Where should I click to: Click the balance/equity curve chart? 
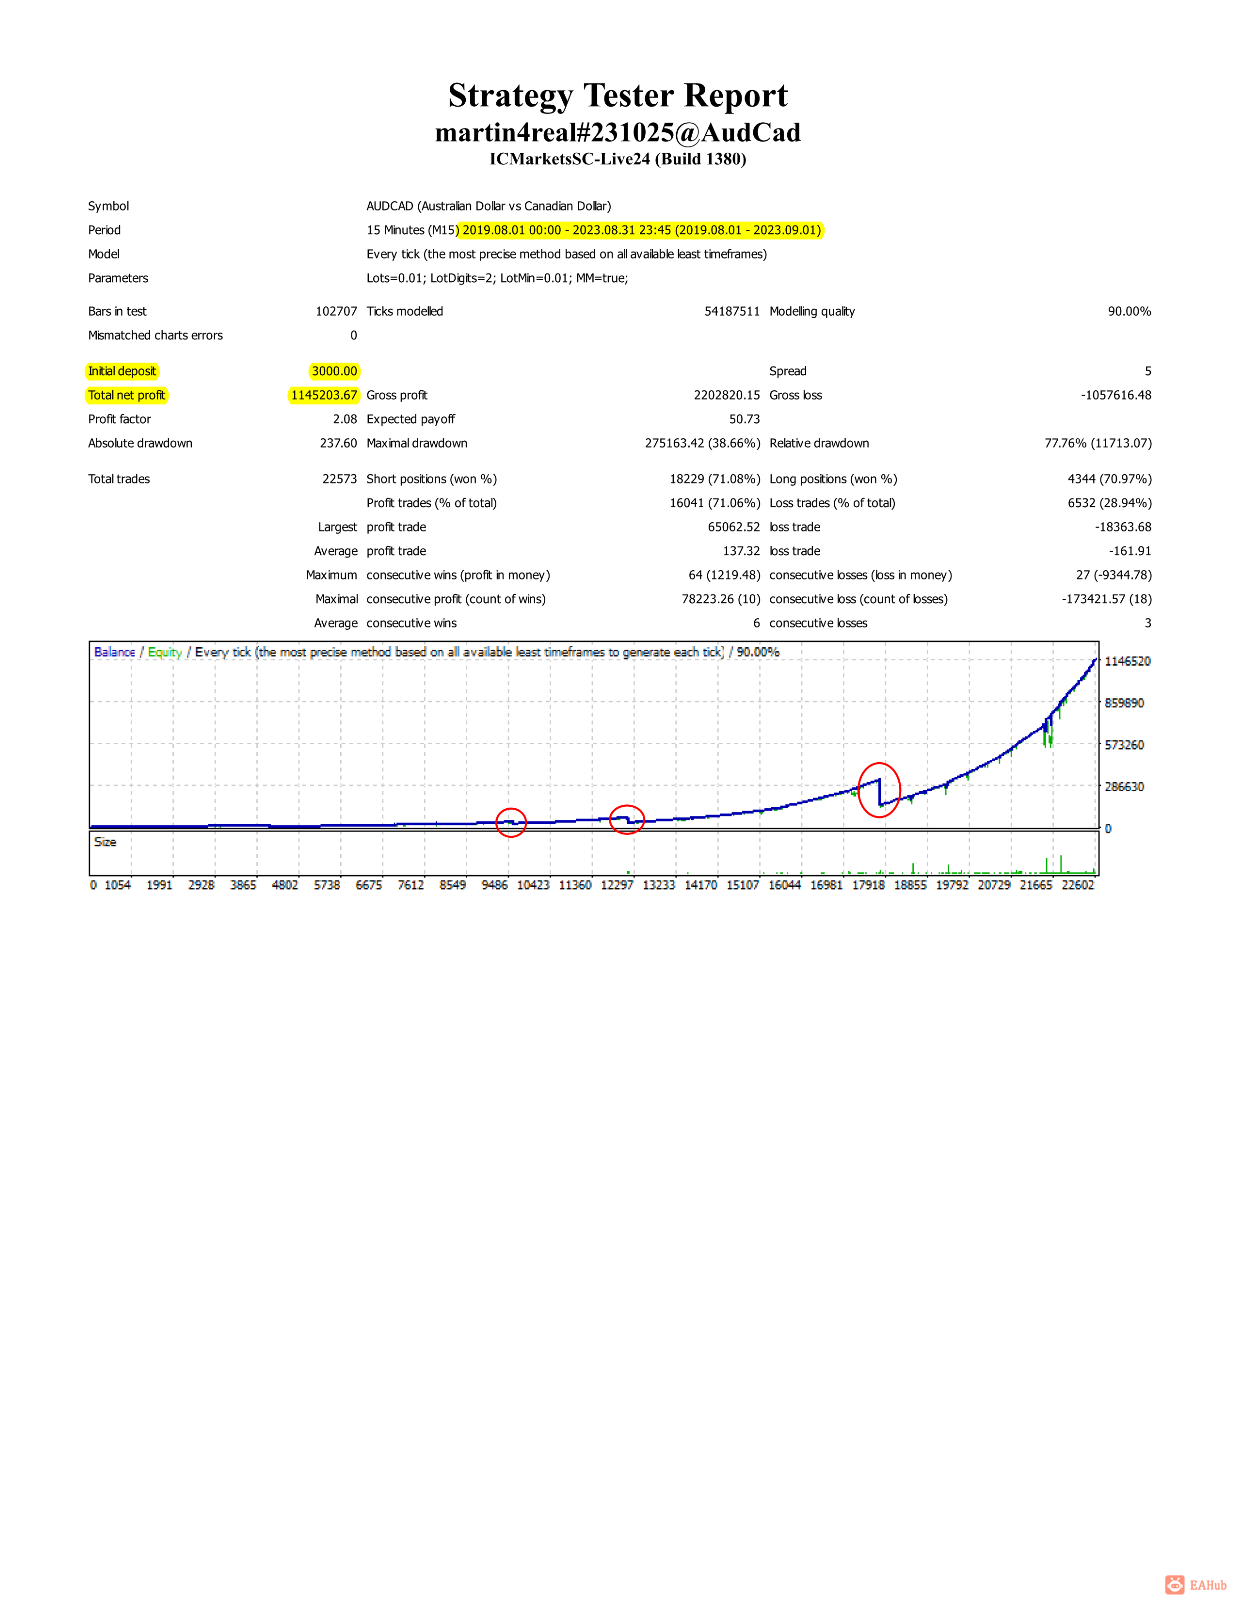pyautogui.click(x=594, y=735)
